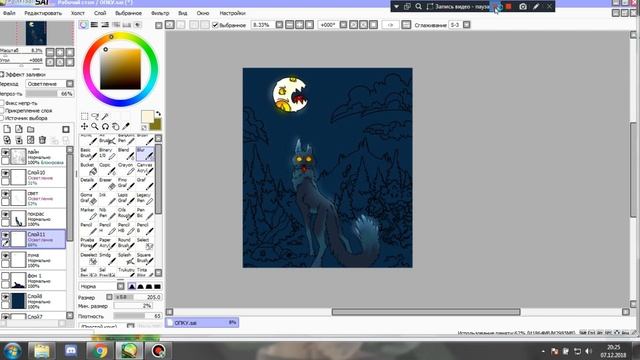Pick the Smdg smudge tool
Image resolution: width=640 pixels, height=360 pixels.
point(107,258)
